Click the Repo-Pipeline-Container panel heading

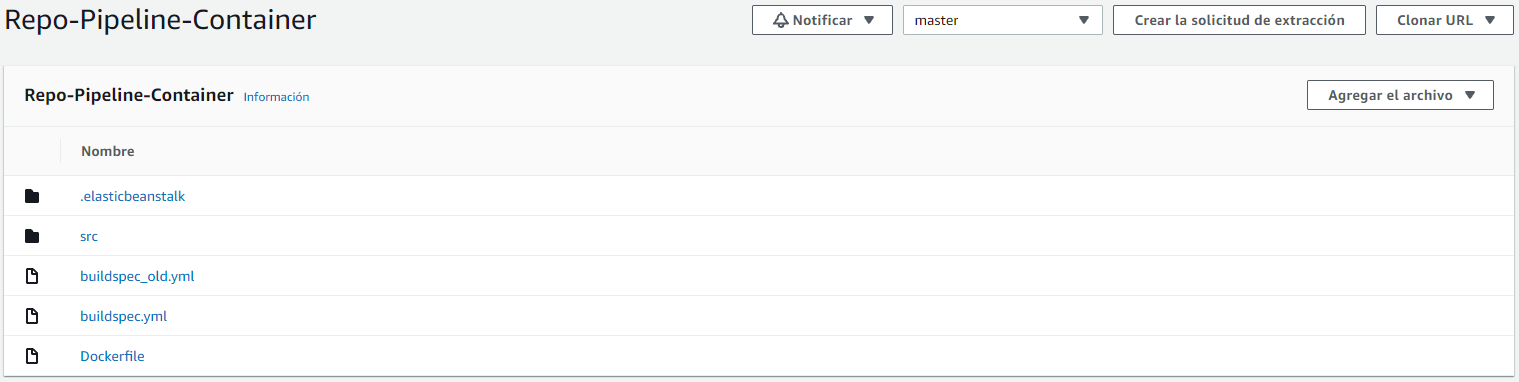coord(129,96)
